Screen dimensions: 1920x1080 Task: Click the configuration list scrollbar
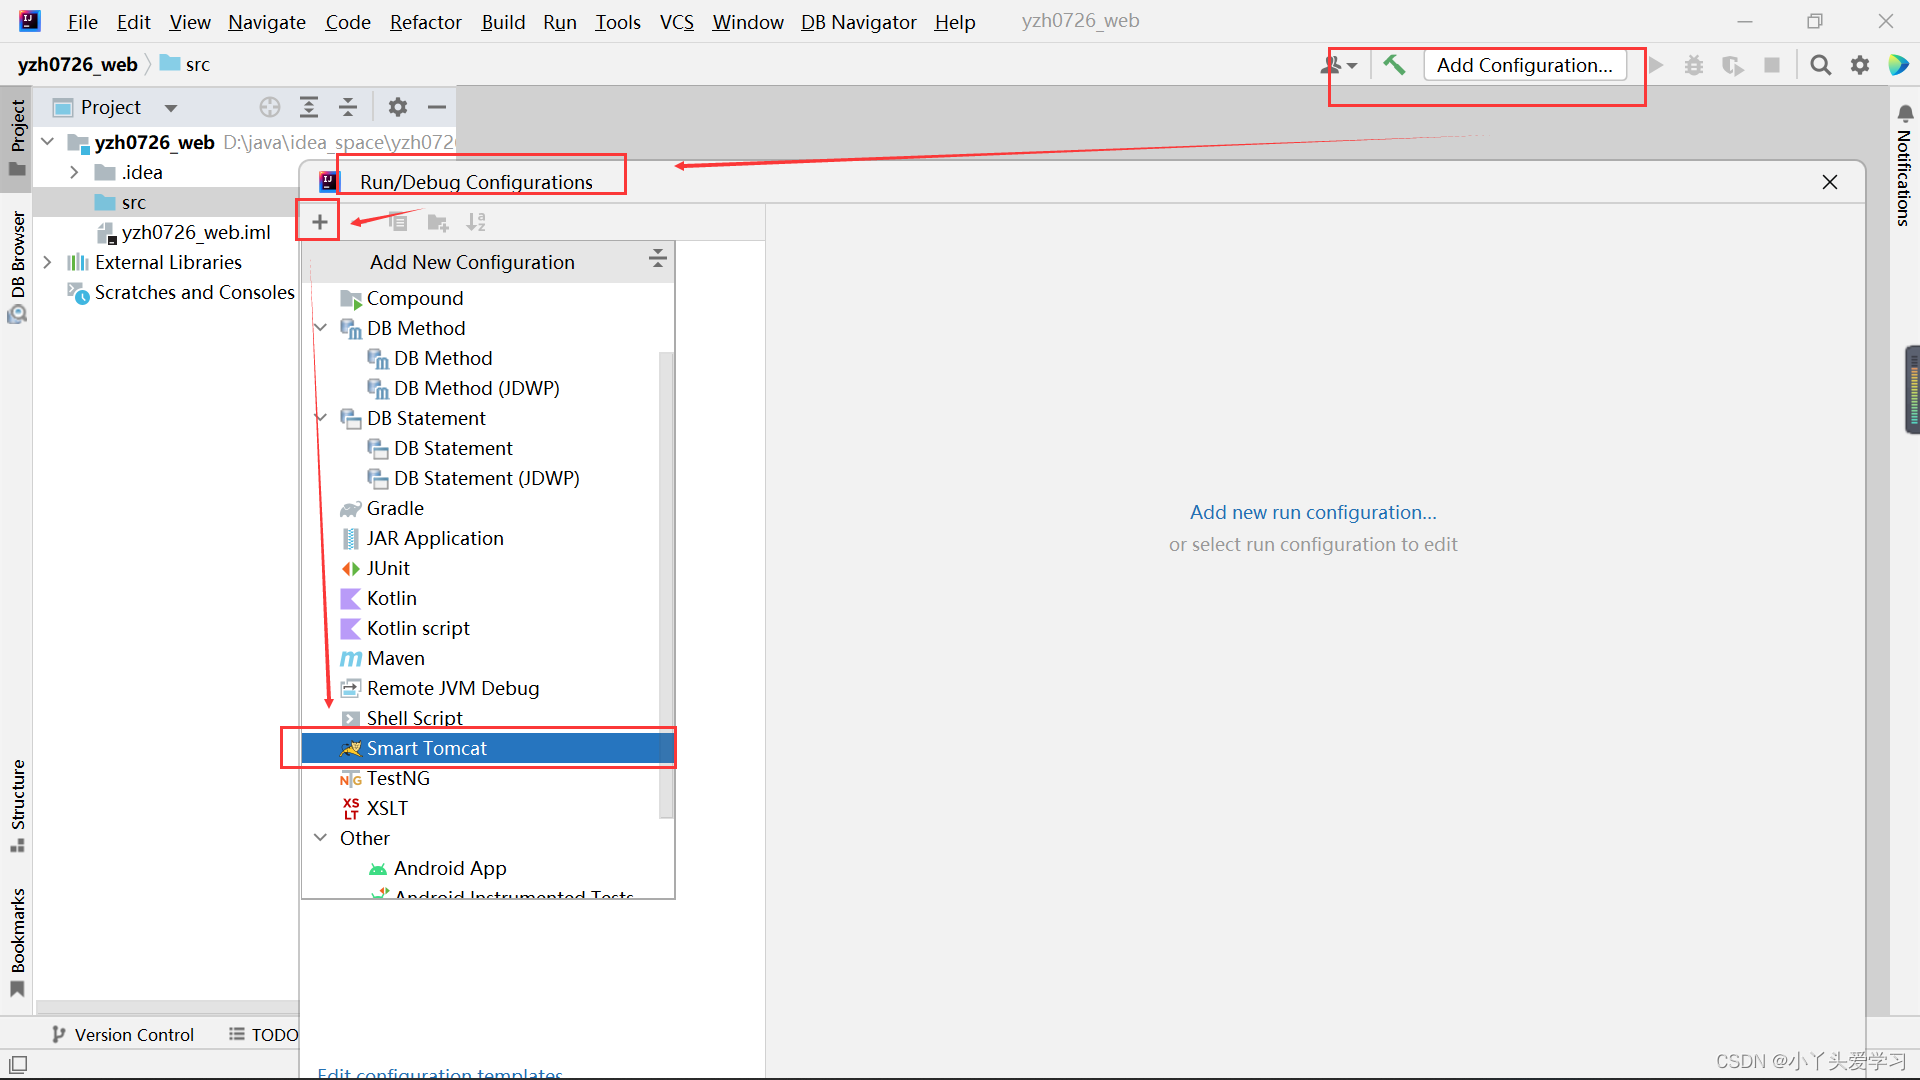pyautogui.click(x=666, y=585)
